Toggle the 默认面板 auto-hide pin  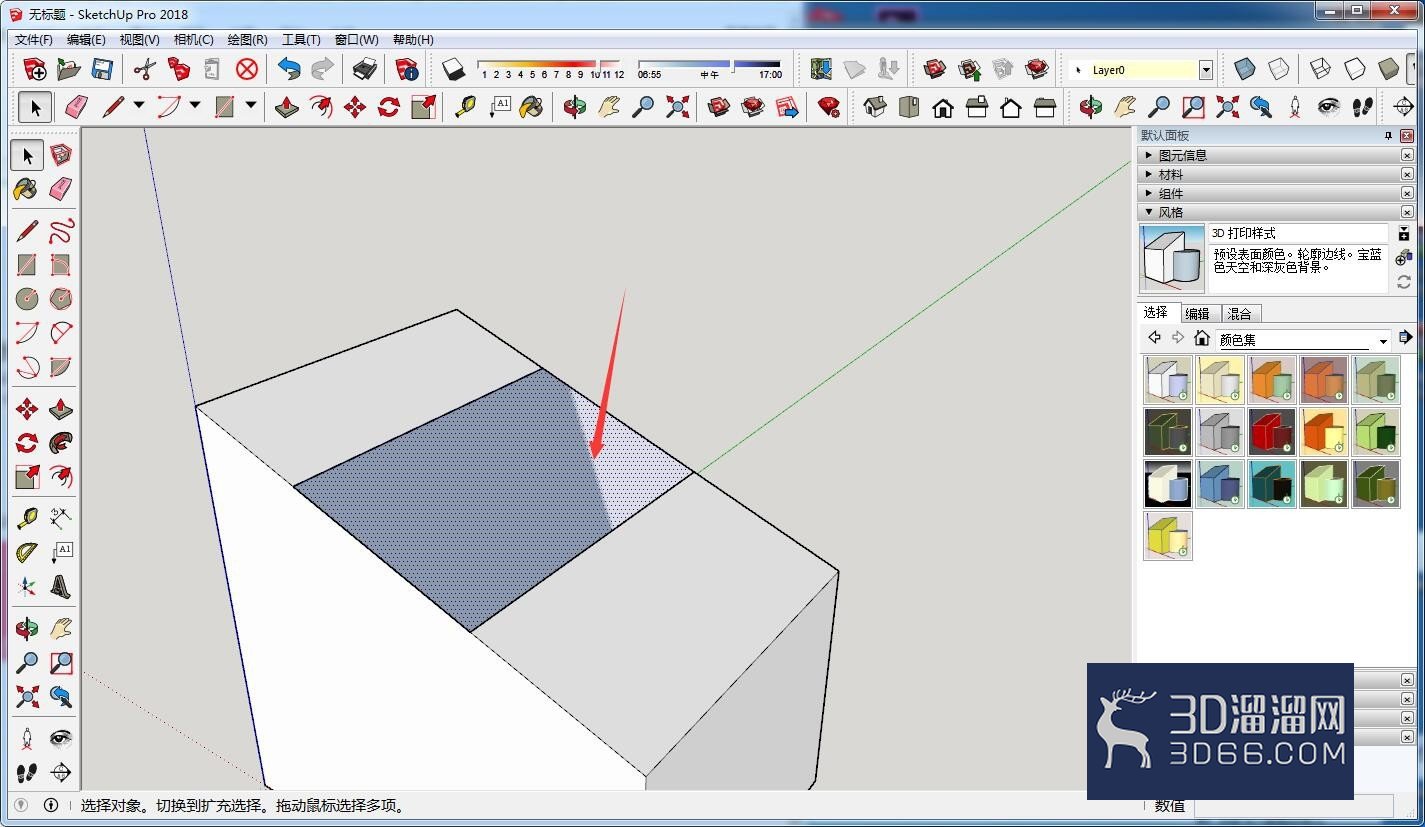point(1388,135)
